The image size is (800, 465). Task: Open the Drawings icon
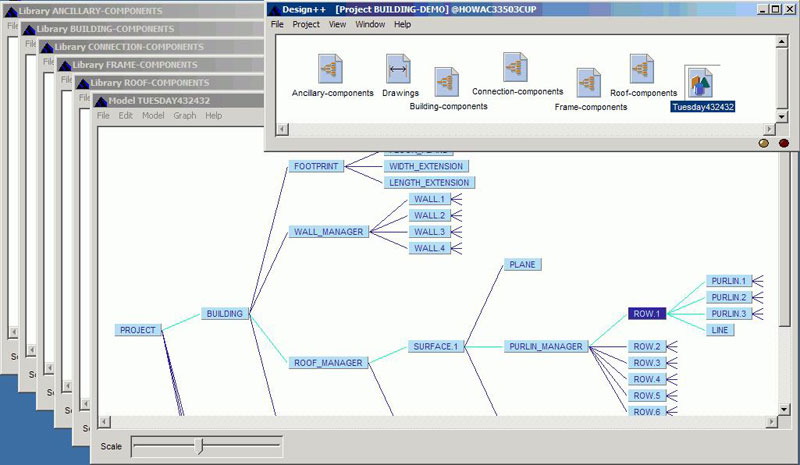click(x=399, y=69)
